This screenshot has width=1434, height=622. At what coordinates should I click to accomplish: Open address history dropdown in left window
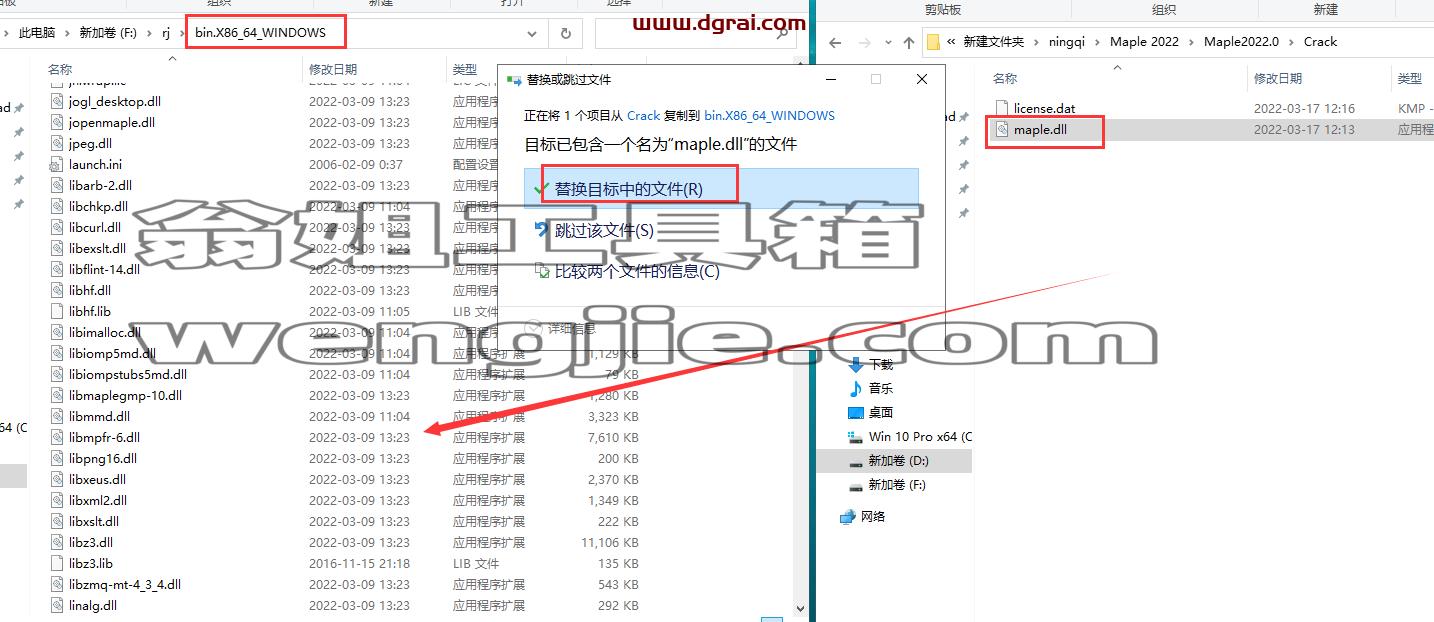(x=531, y=33)
